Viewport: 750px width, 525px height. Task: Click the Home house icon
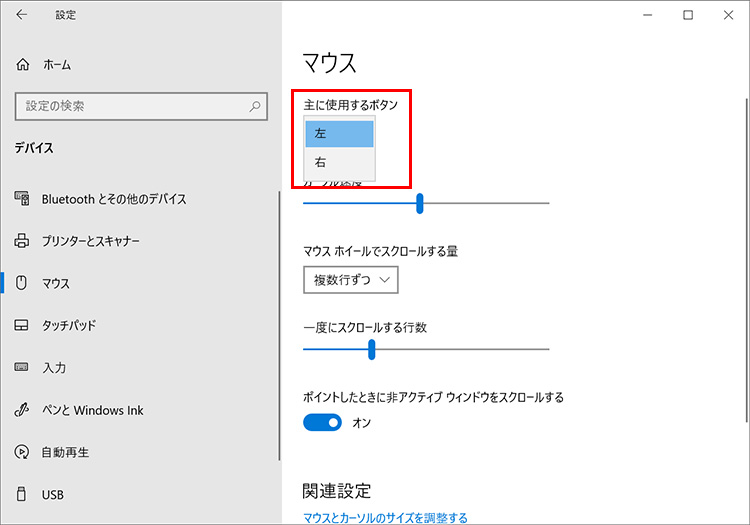point(23,64)
